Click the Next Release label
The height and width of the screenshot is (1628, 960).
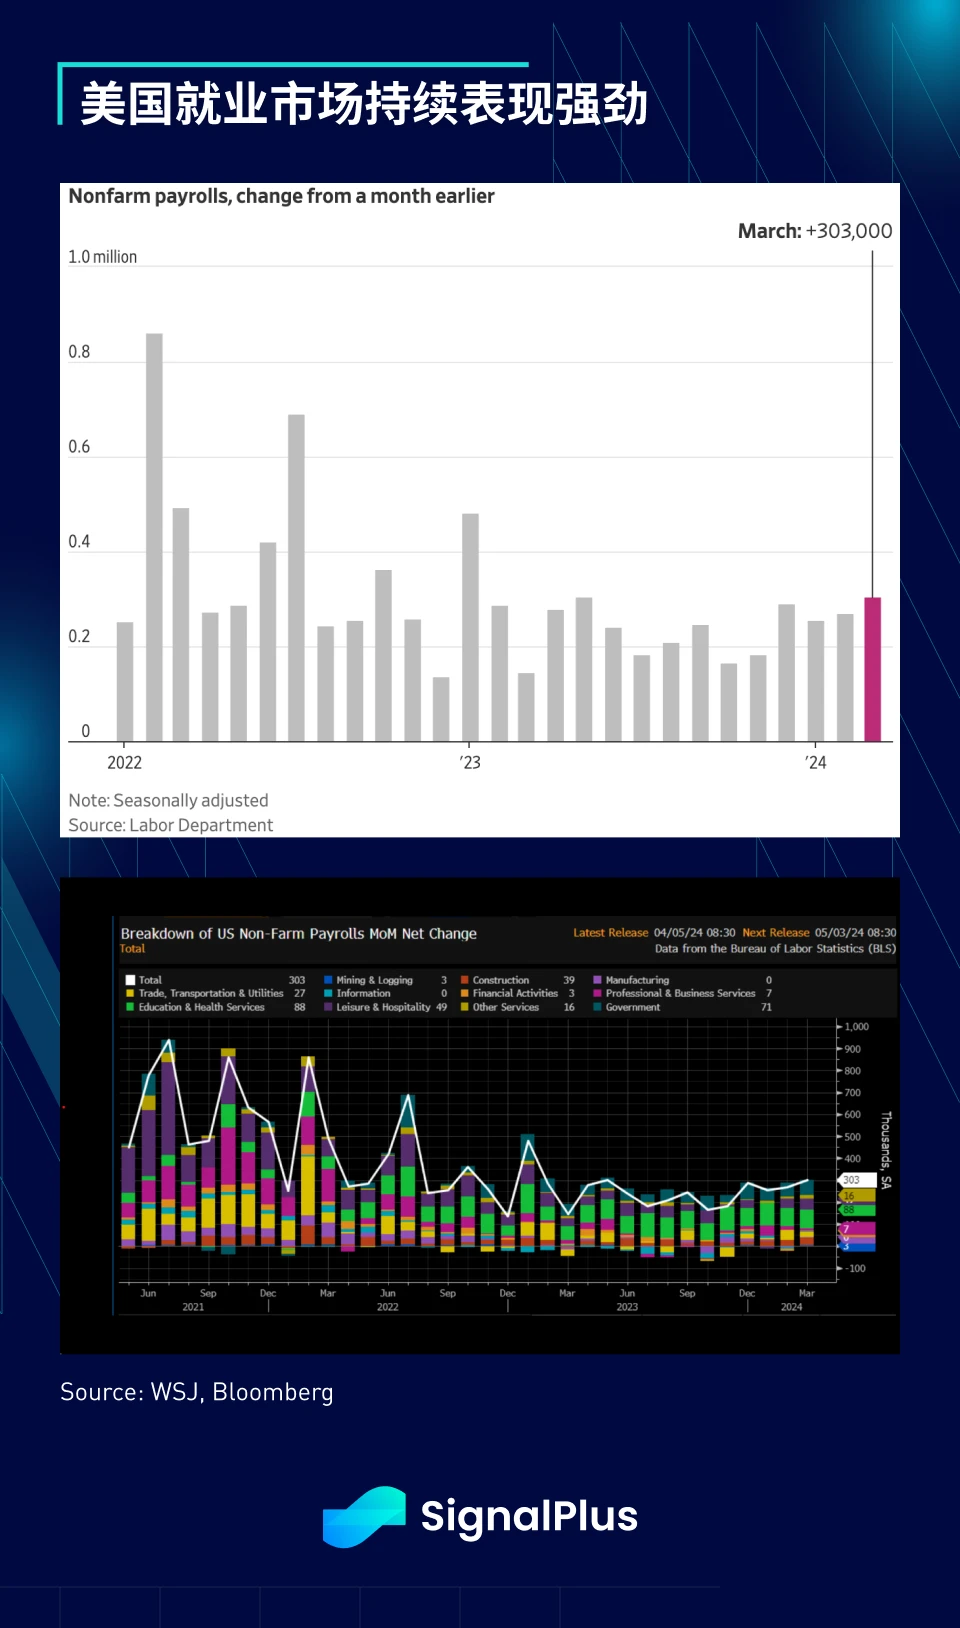tap(775, 932)
